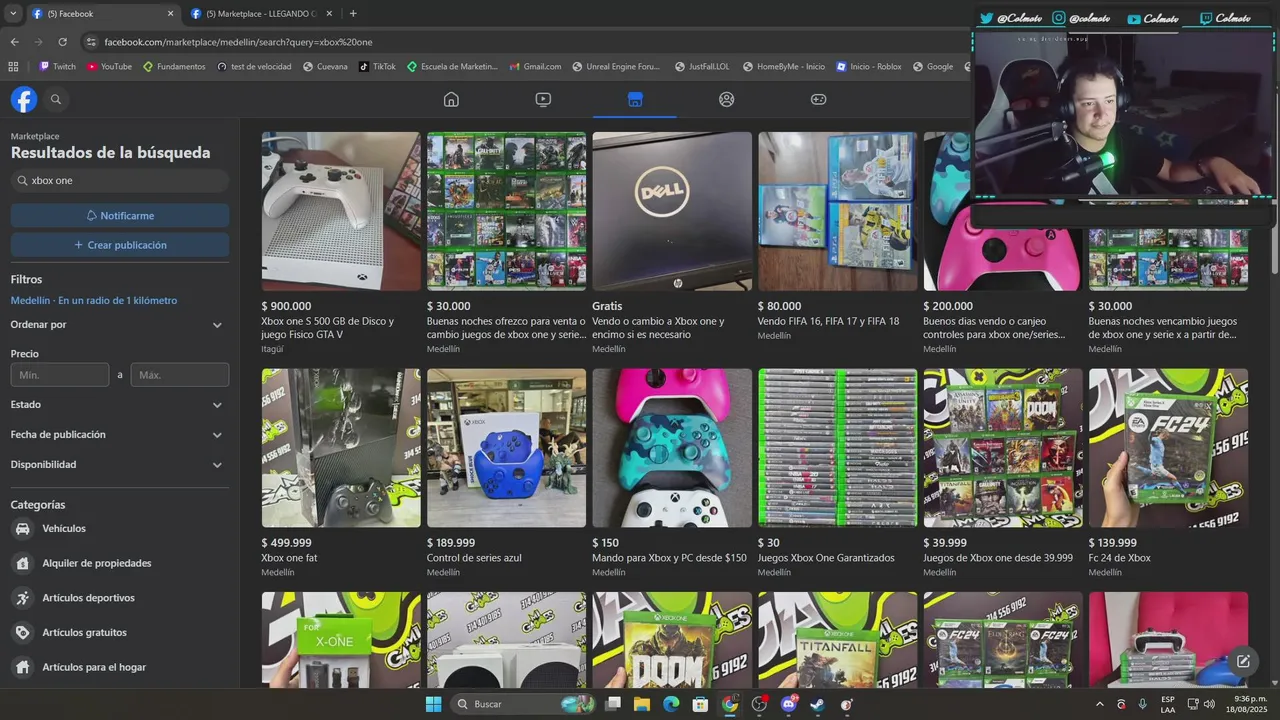This screenshot has width=1280, height=720.
Task: Expand the Ordenar por filter
Action: pos(119,325)
